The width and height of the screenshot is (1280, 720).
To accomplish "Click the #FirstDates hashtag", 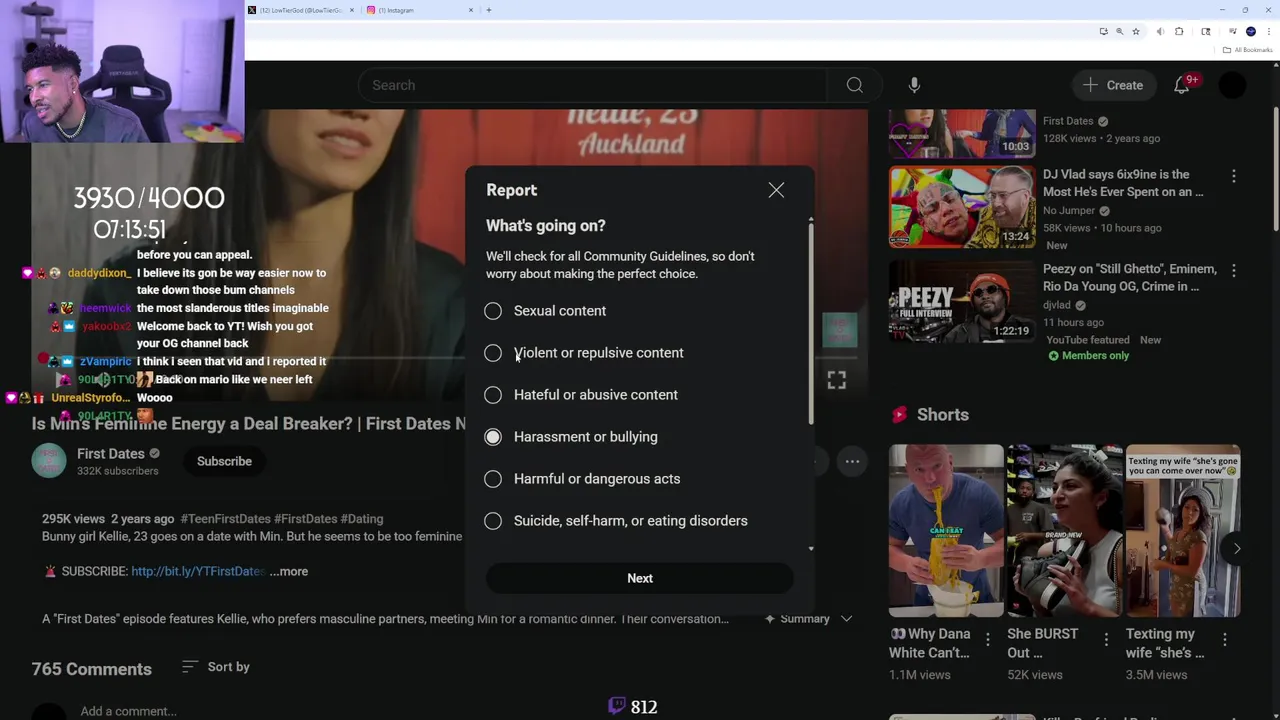I will coord(305,519).
